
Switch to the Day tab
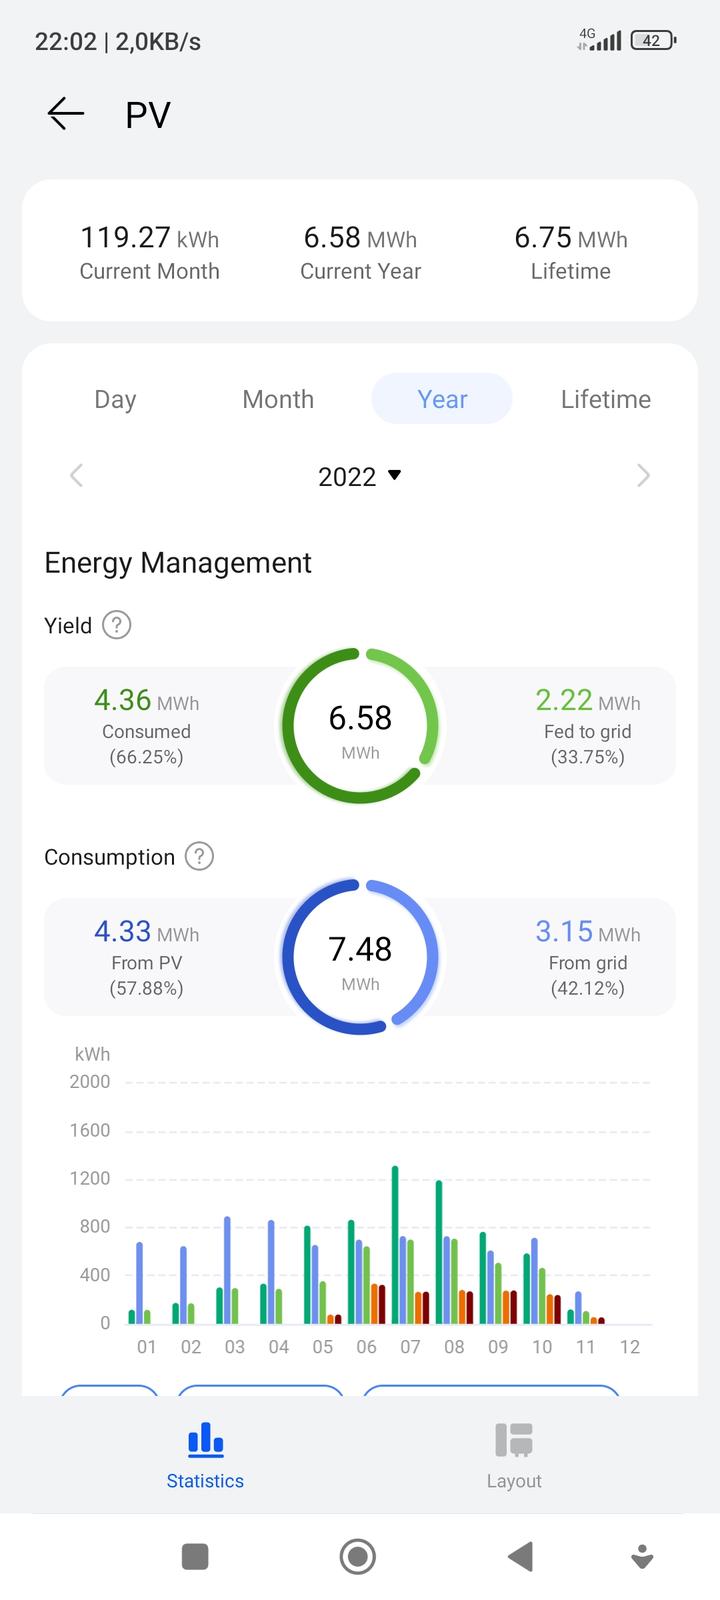pyautogui.click(x=115, y=399)
